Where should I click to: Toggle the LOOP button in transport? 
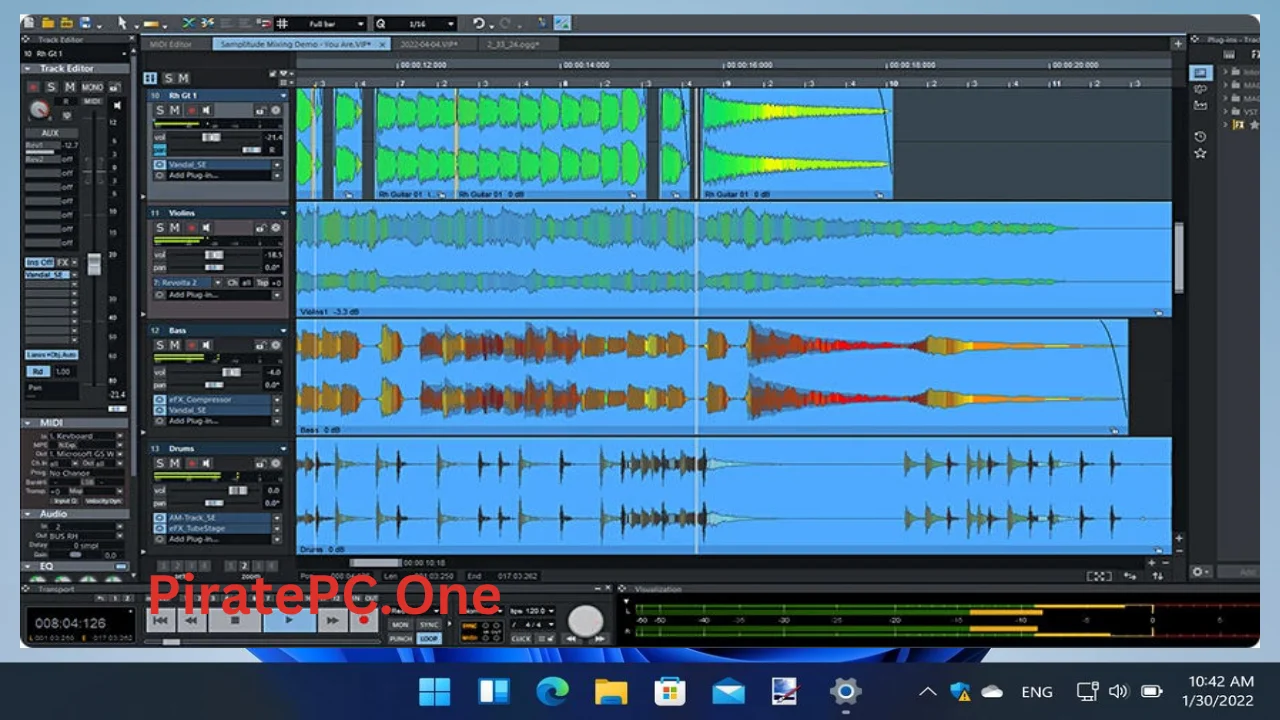coord(429,639)
